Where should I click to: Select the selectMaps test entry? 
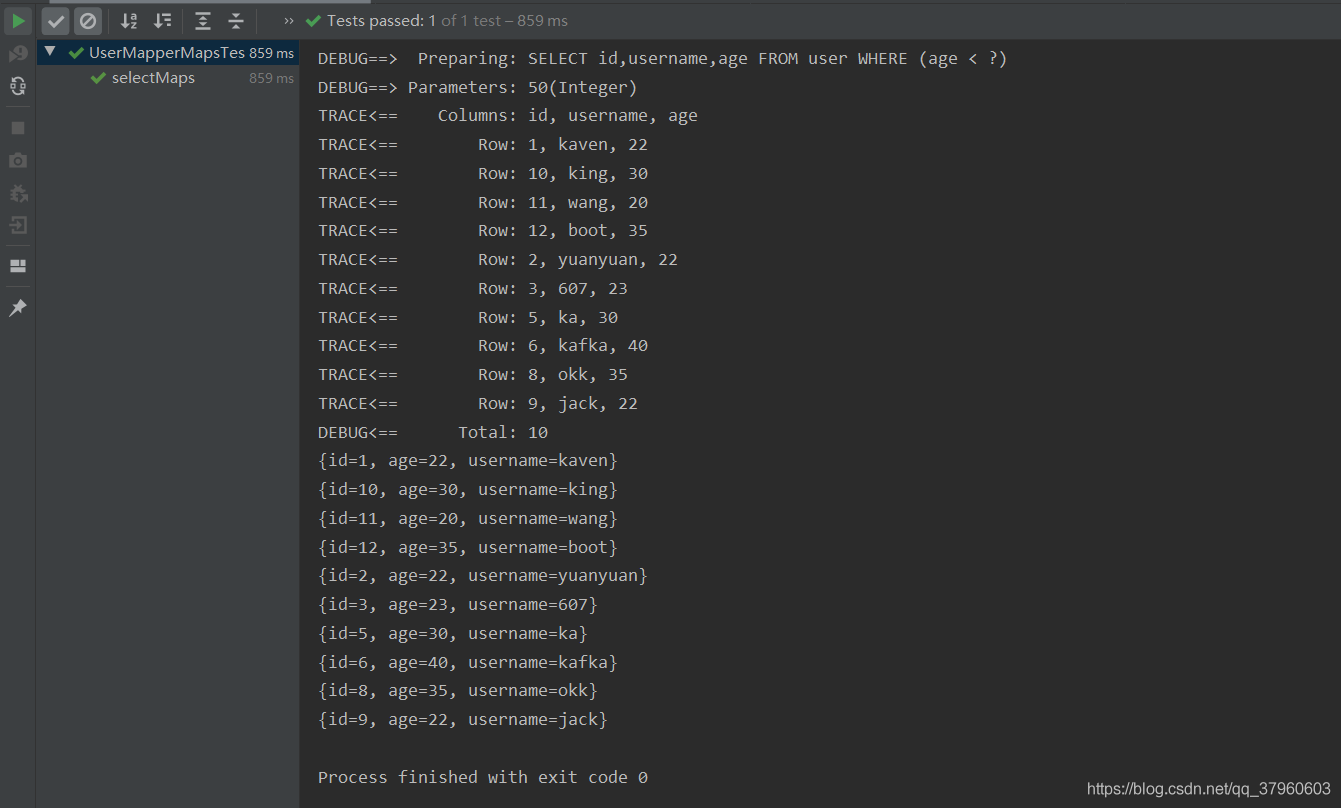[x=153, y=78]
